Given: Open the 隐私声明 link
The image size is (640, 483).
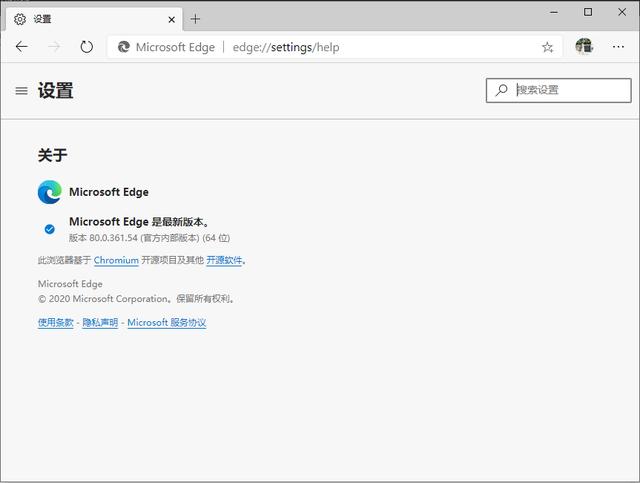Looking at the screenshot, I should click(100, 323).
